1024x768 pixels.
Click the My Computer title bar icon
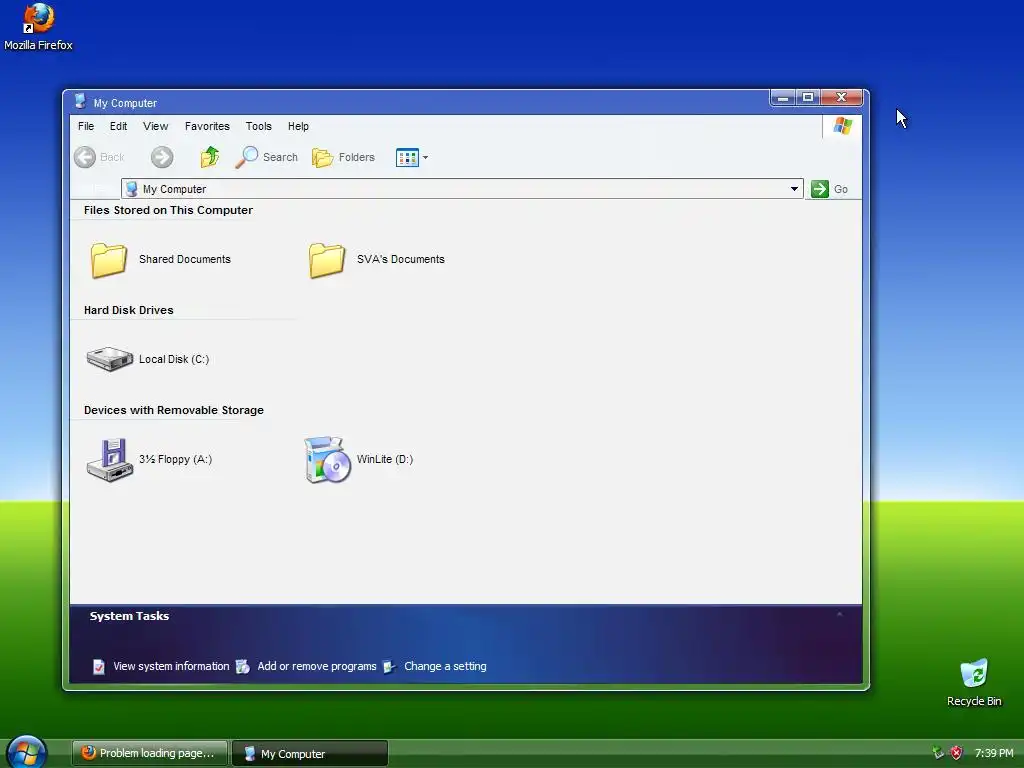pos(80,102)
